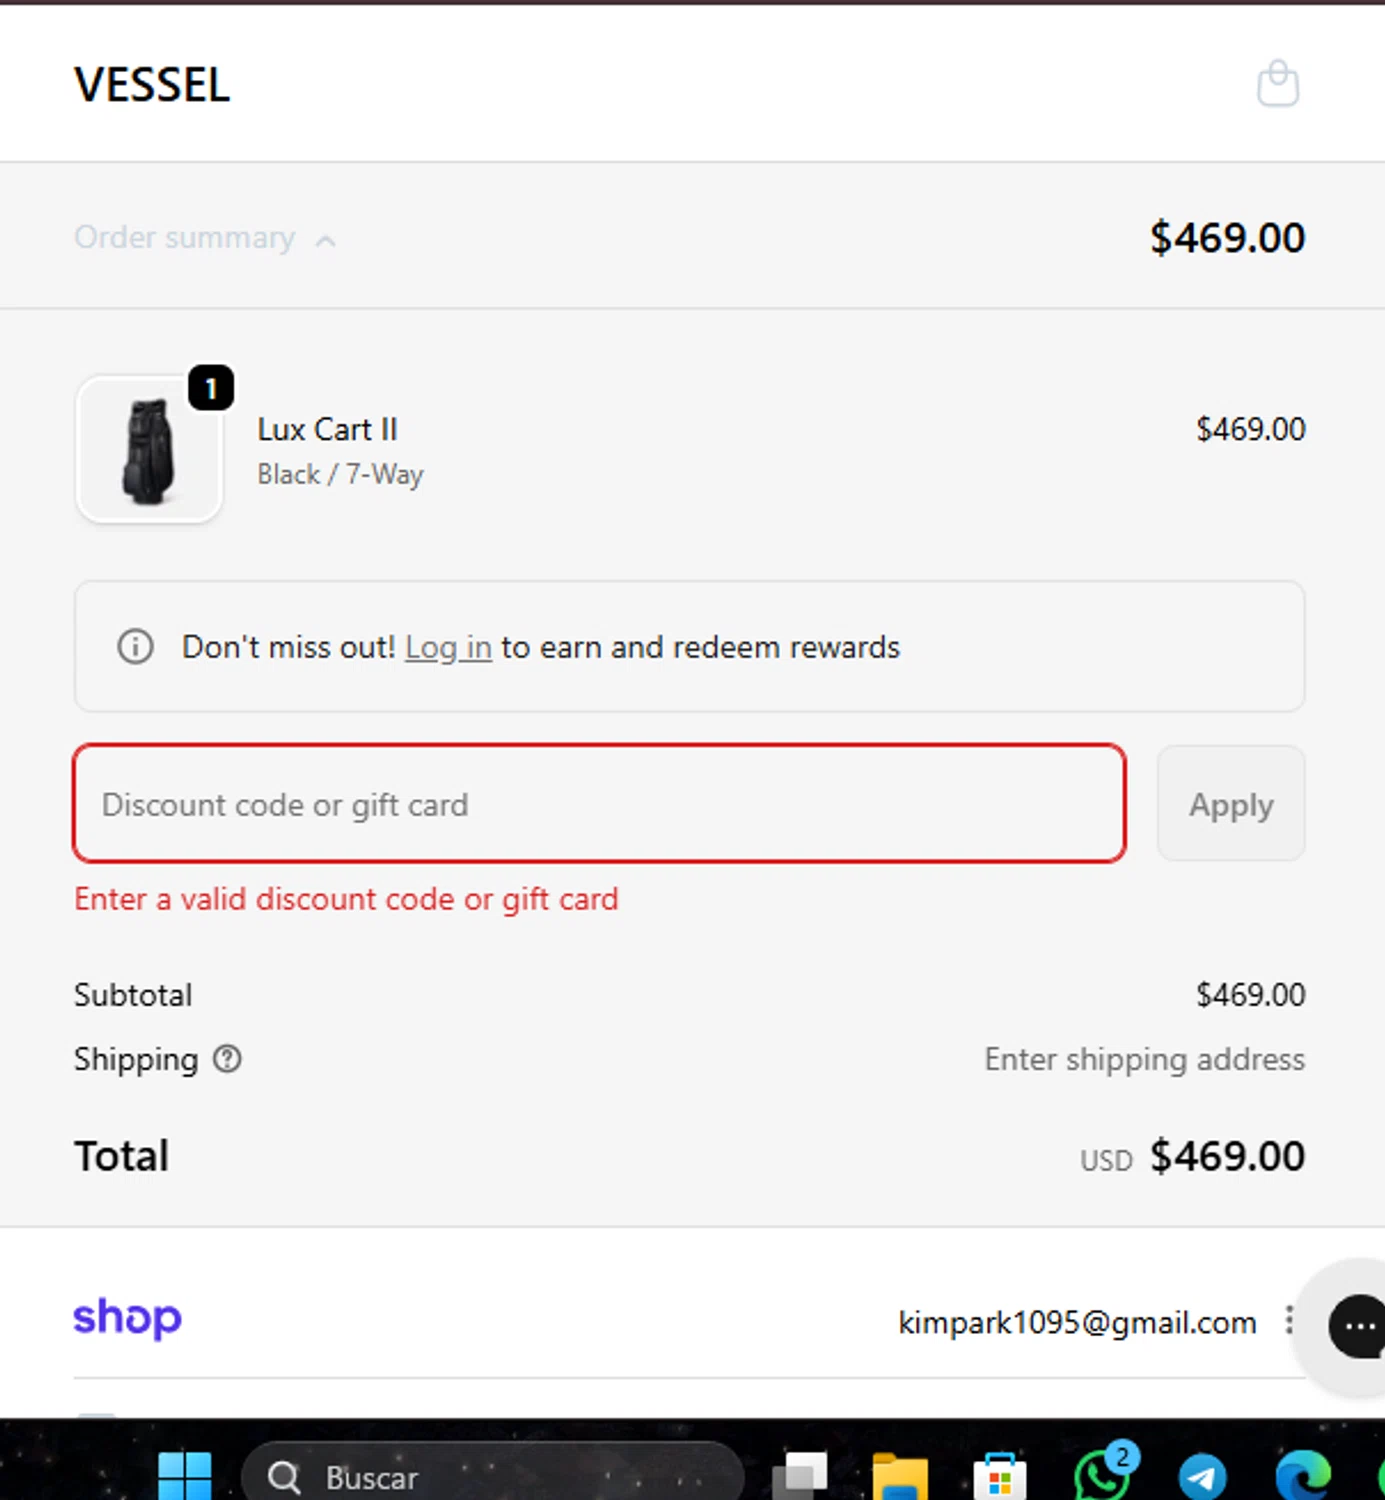The width and height of the screenshot is (1385, 1500).
Task: Open the chat support bubble
Action: coord(1357,1326)
